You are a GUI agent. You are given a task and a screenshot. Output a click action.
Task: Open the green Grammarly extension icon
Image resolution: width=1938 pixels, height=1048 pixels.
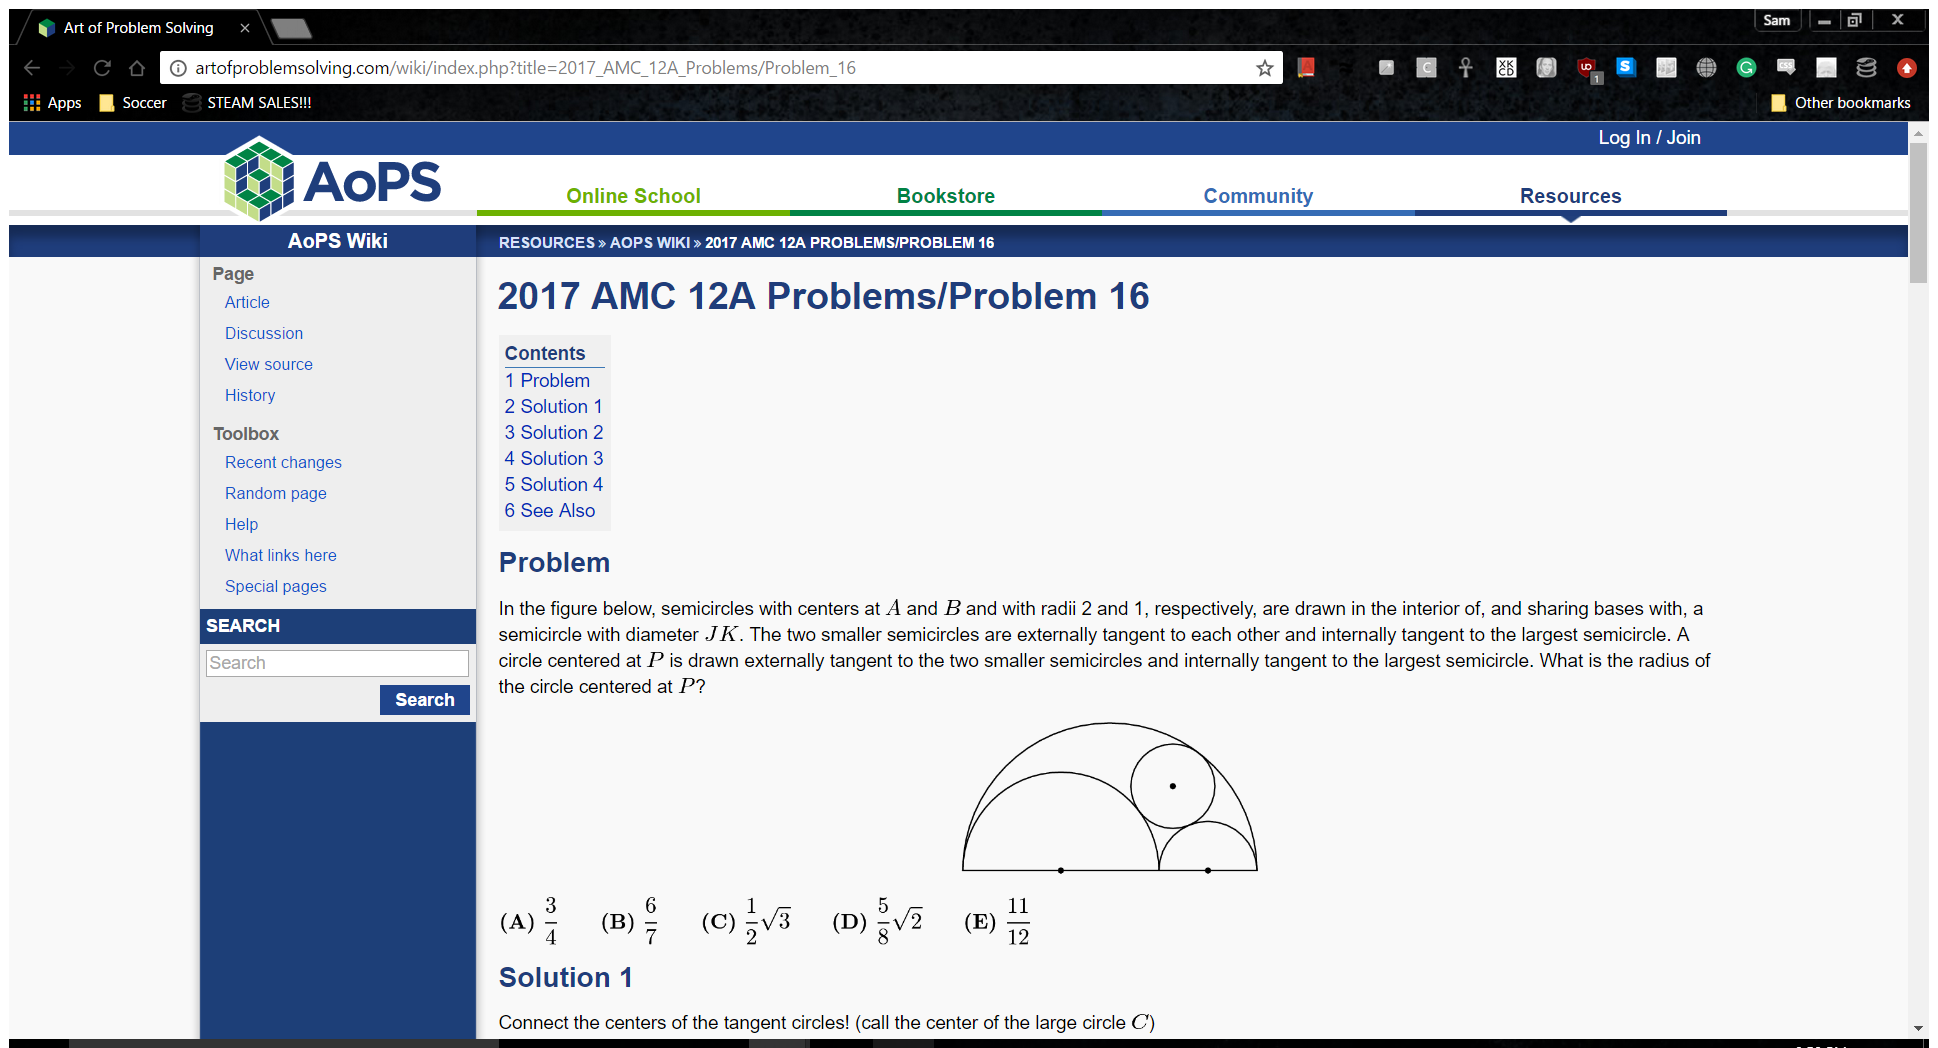(x=1746, y=67)
